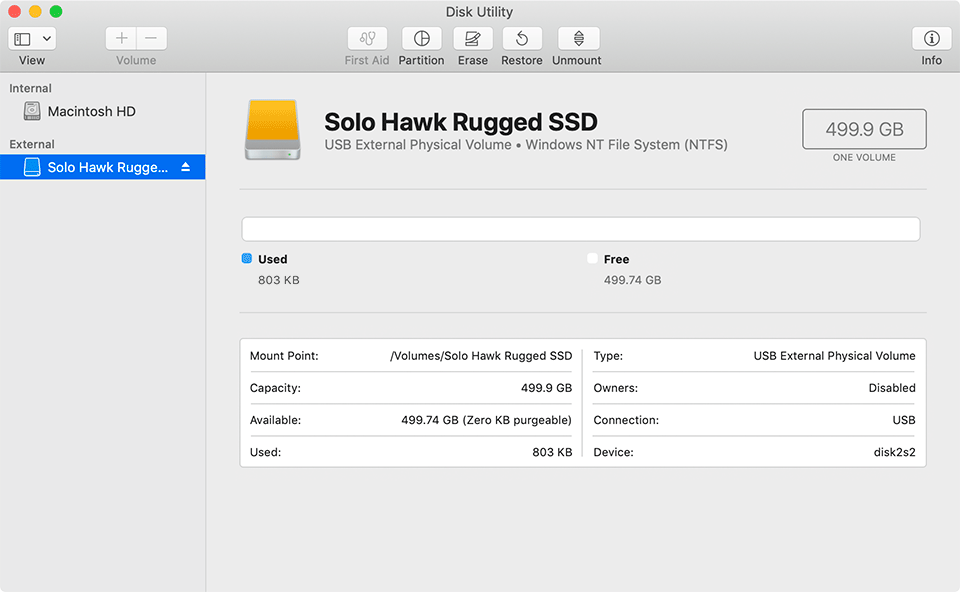Viewport: 960px width, 592px height.
Task: Click the disk usage bar
Action: tap(580, 229)
